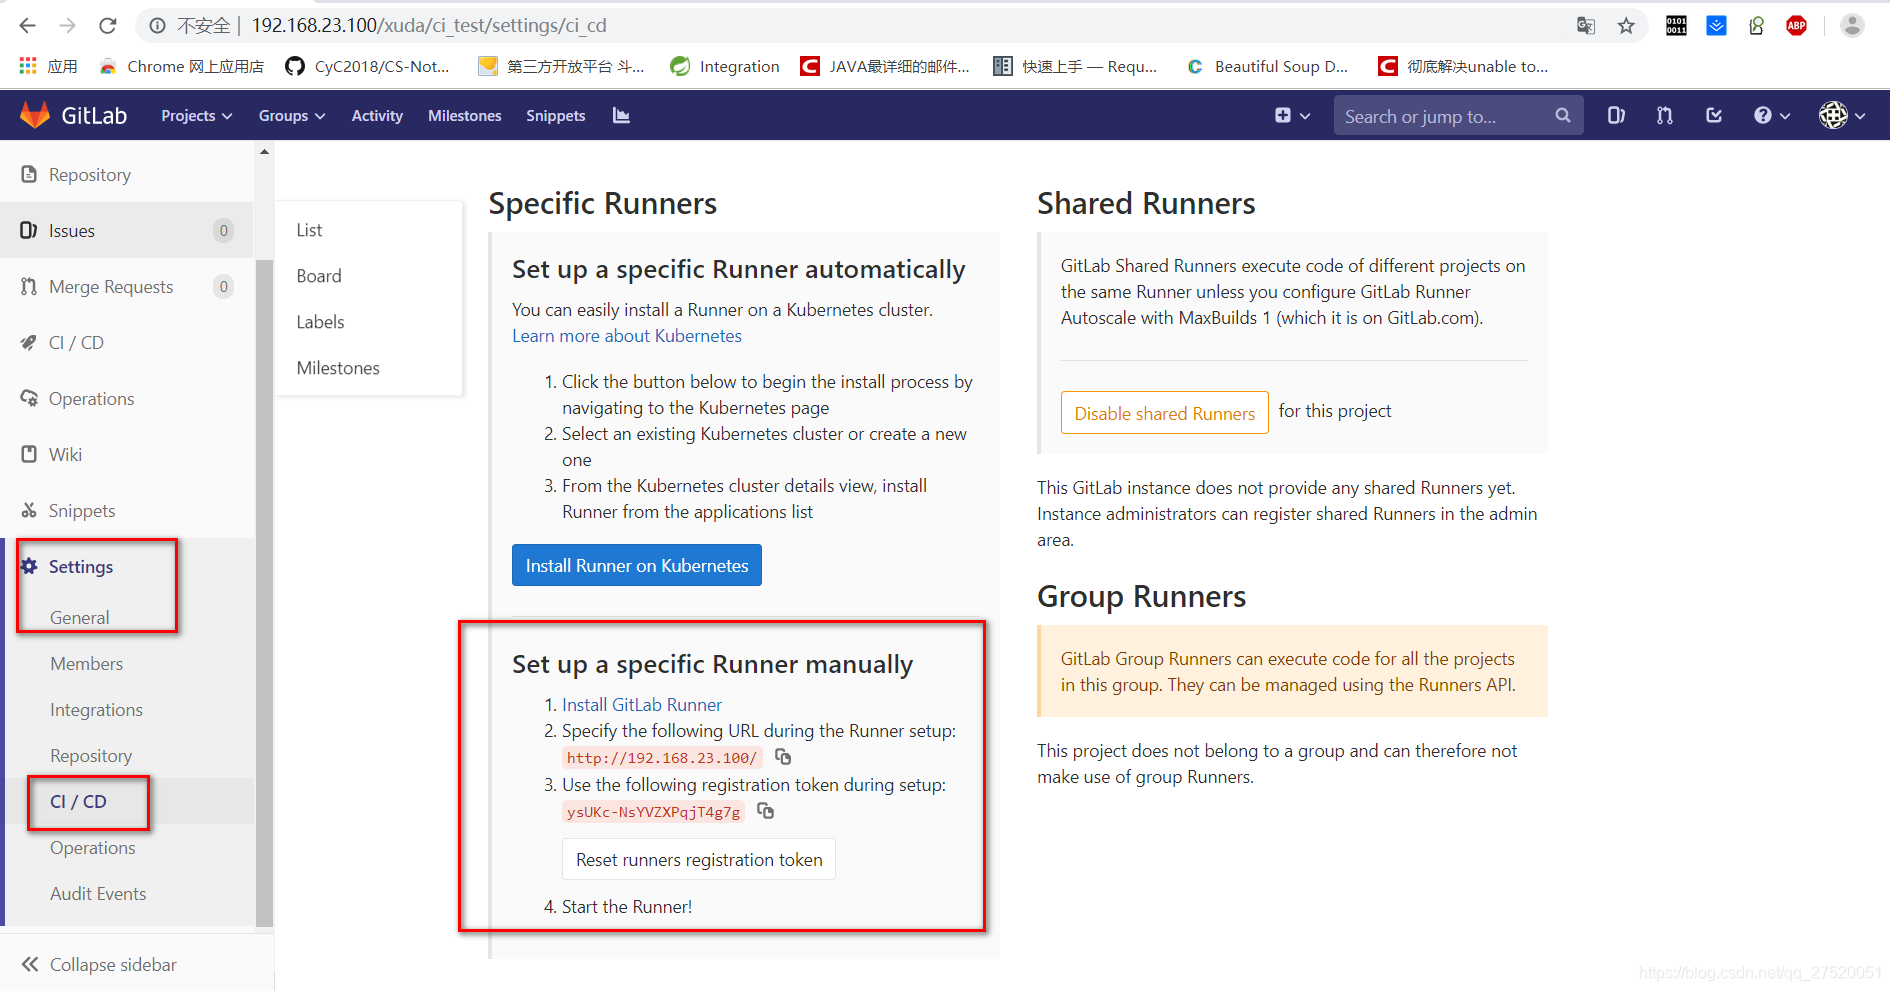Click Install Runner on Kubernetes button

coord(637,565)
